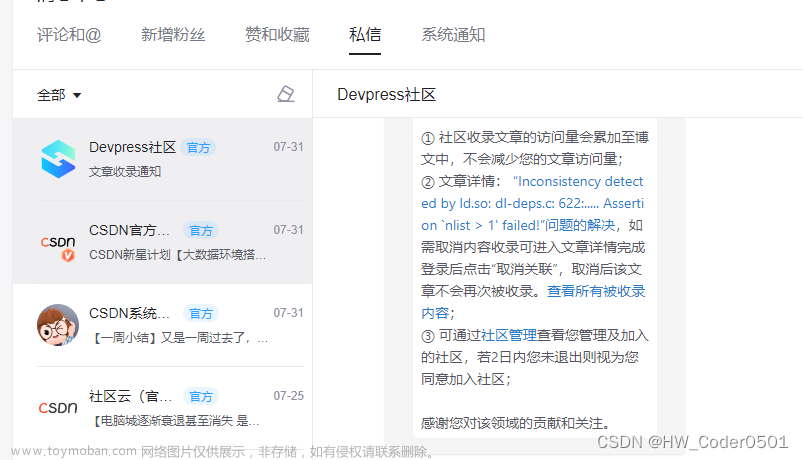Open the CSDN系统 conversation
The image size is (803, 460).
coord(162,325)
